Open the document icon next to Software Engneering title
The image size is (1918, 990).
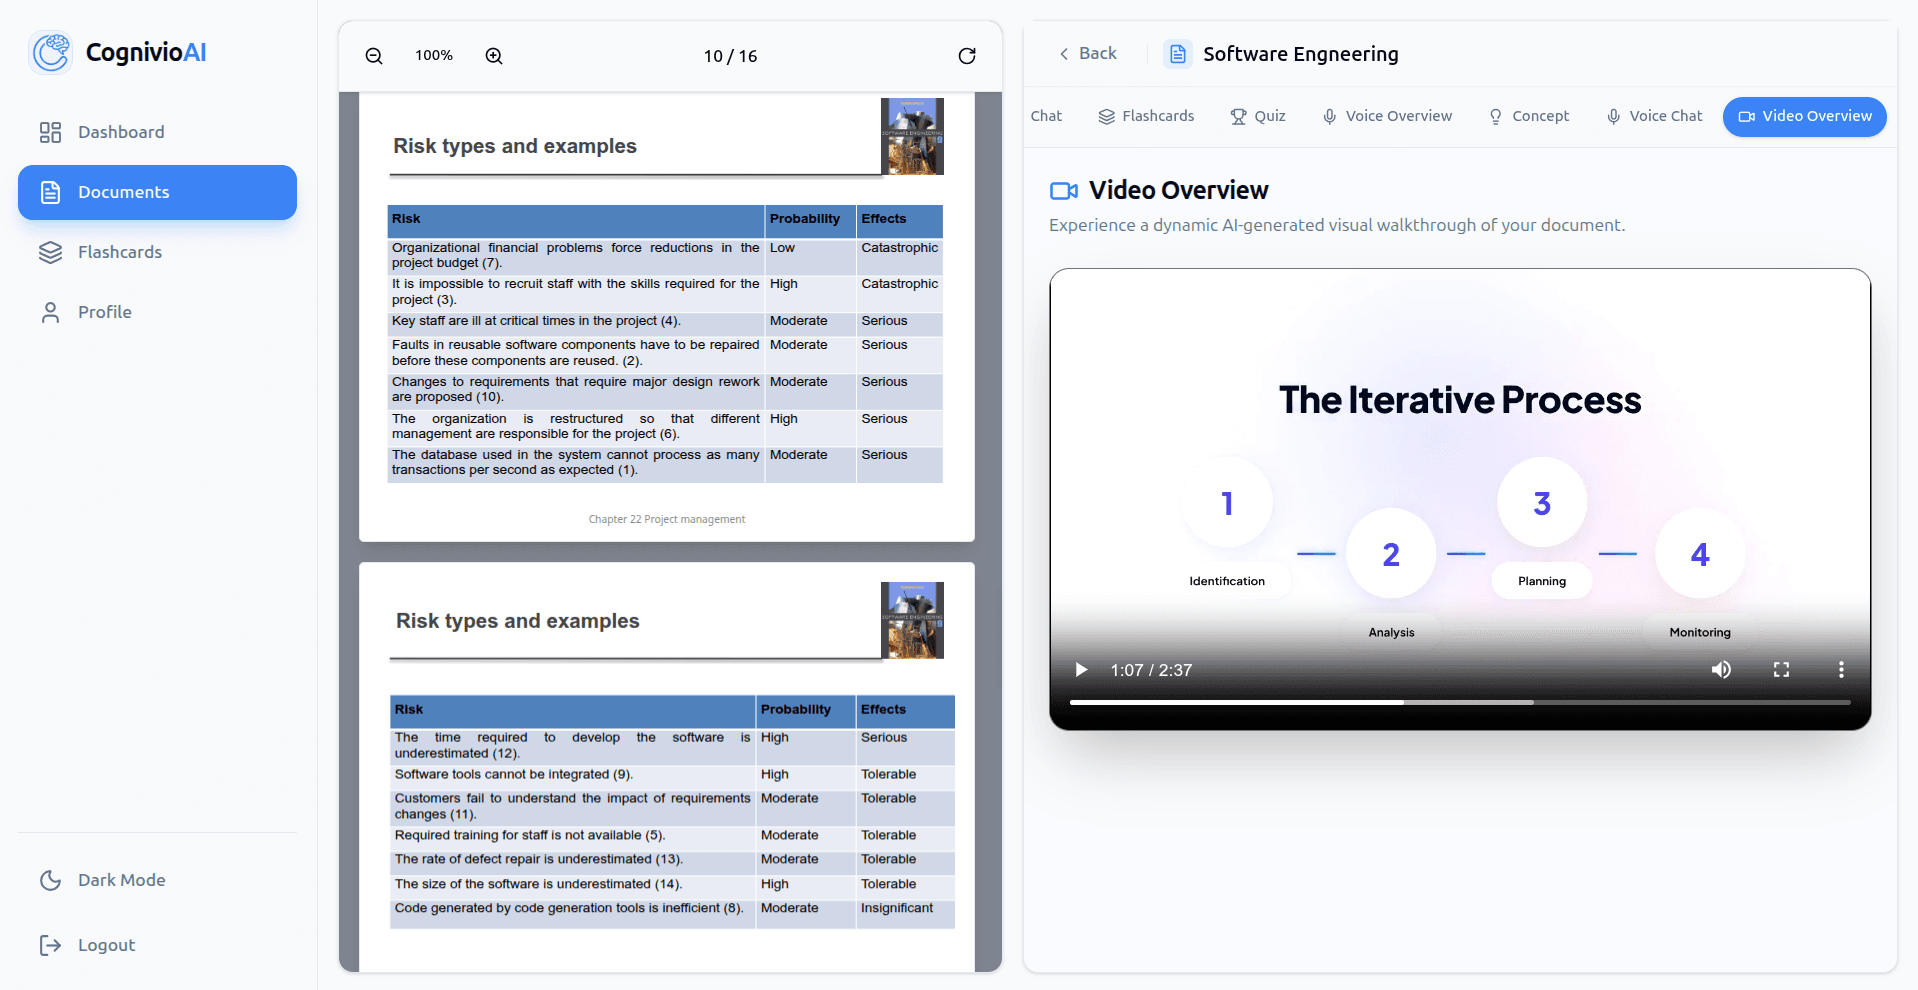click(1177, 53)
